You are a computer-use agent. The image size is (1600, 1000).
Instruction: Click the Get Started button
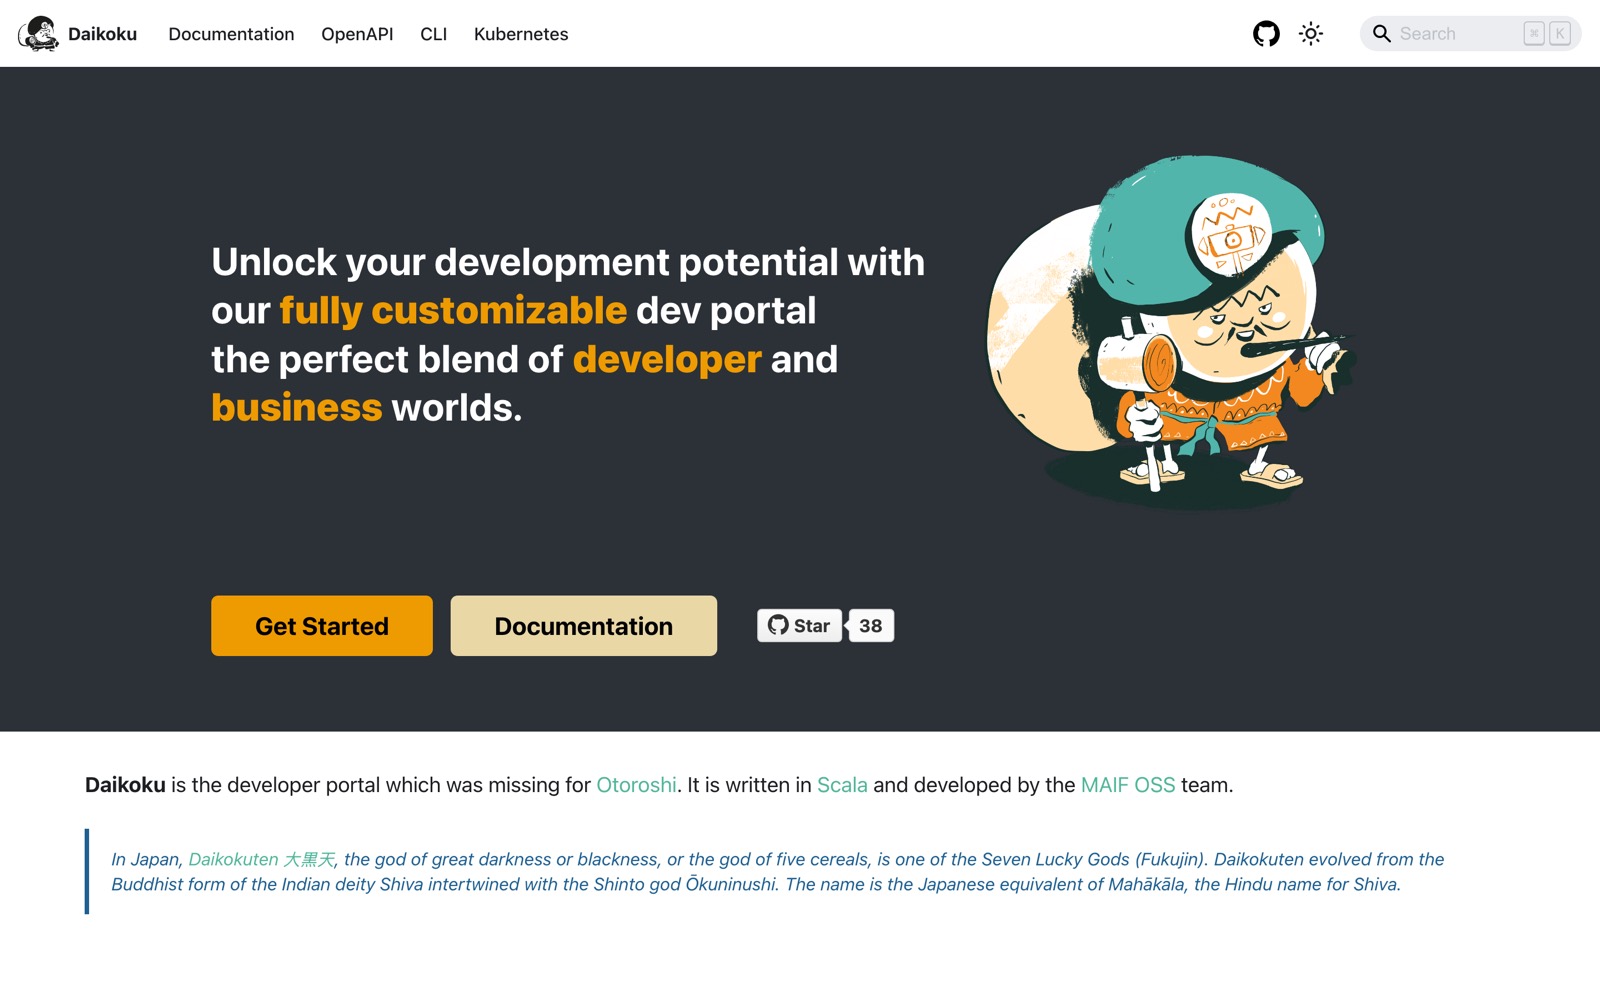click(322, 626)
